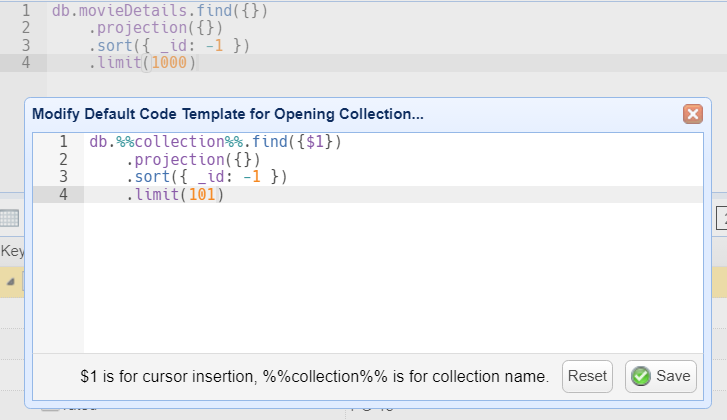
Task: Toggle the checkbox below the dialog
Action: tap(50, 409)
